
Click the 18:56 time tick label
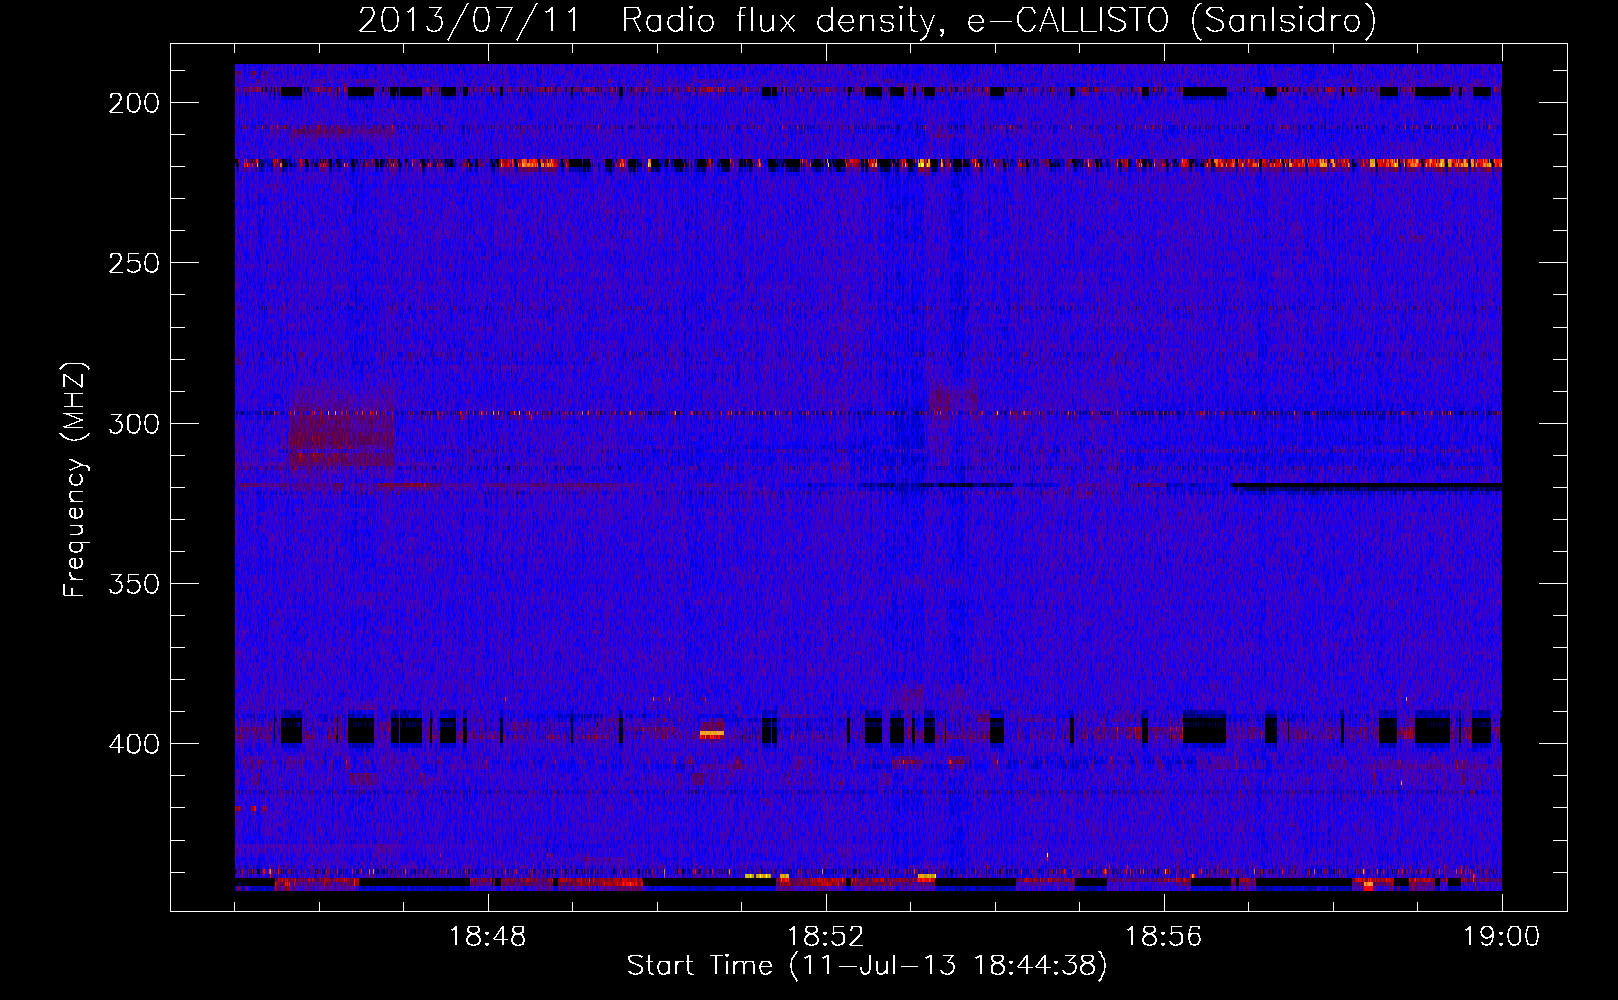(1164, 937)
